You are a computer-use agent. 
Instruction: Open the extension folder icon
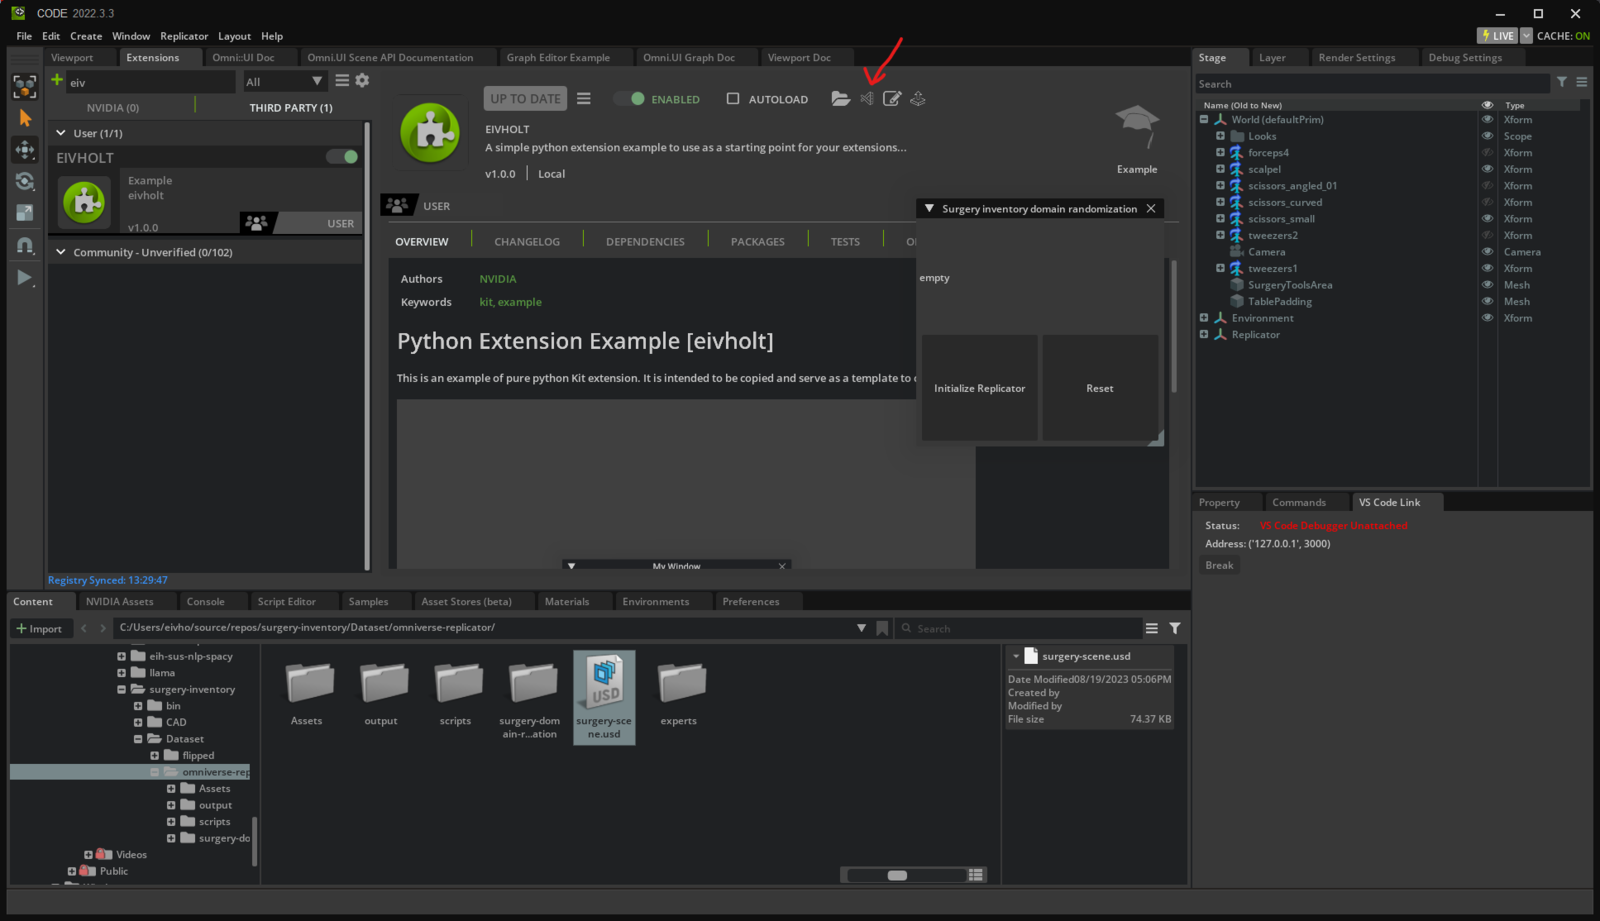point(840,99)
